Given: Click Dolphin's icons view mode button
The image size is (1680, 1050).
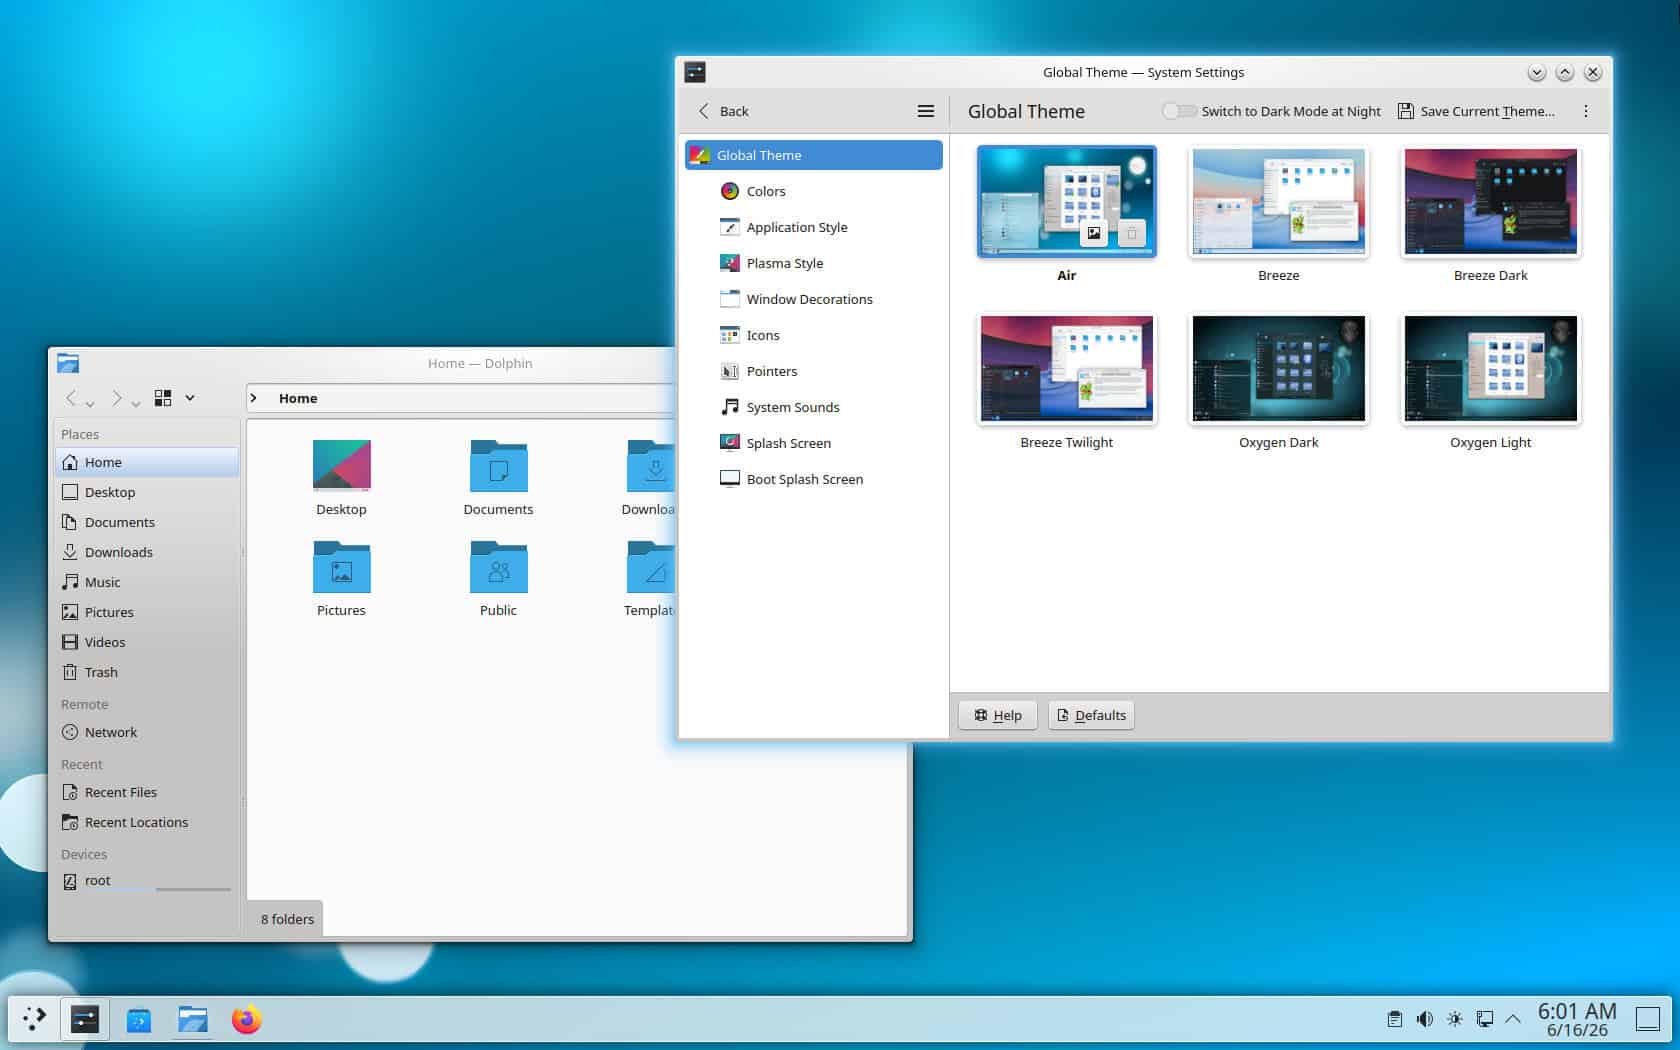Looking at the screenshot, I should [x=163, y=398].
